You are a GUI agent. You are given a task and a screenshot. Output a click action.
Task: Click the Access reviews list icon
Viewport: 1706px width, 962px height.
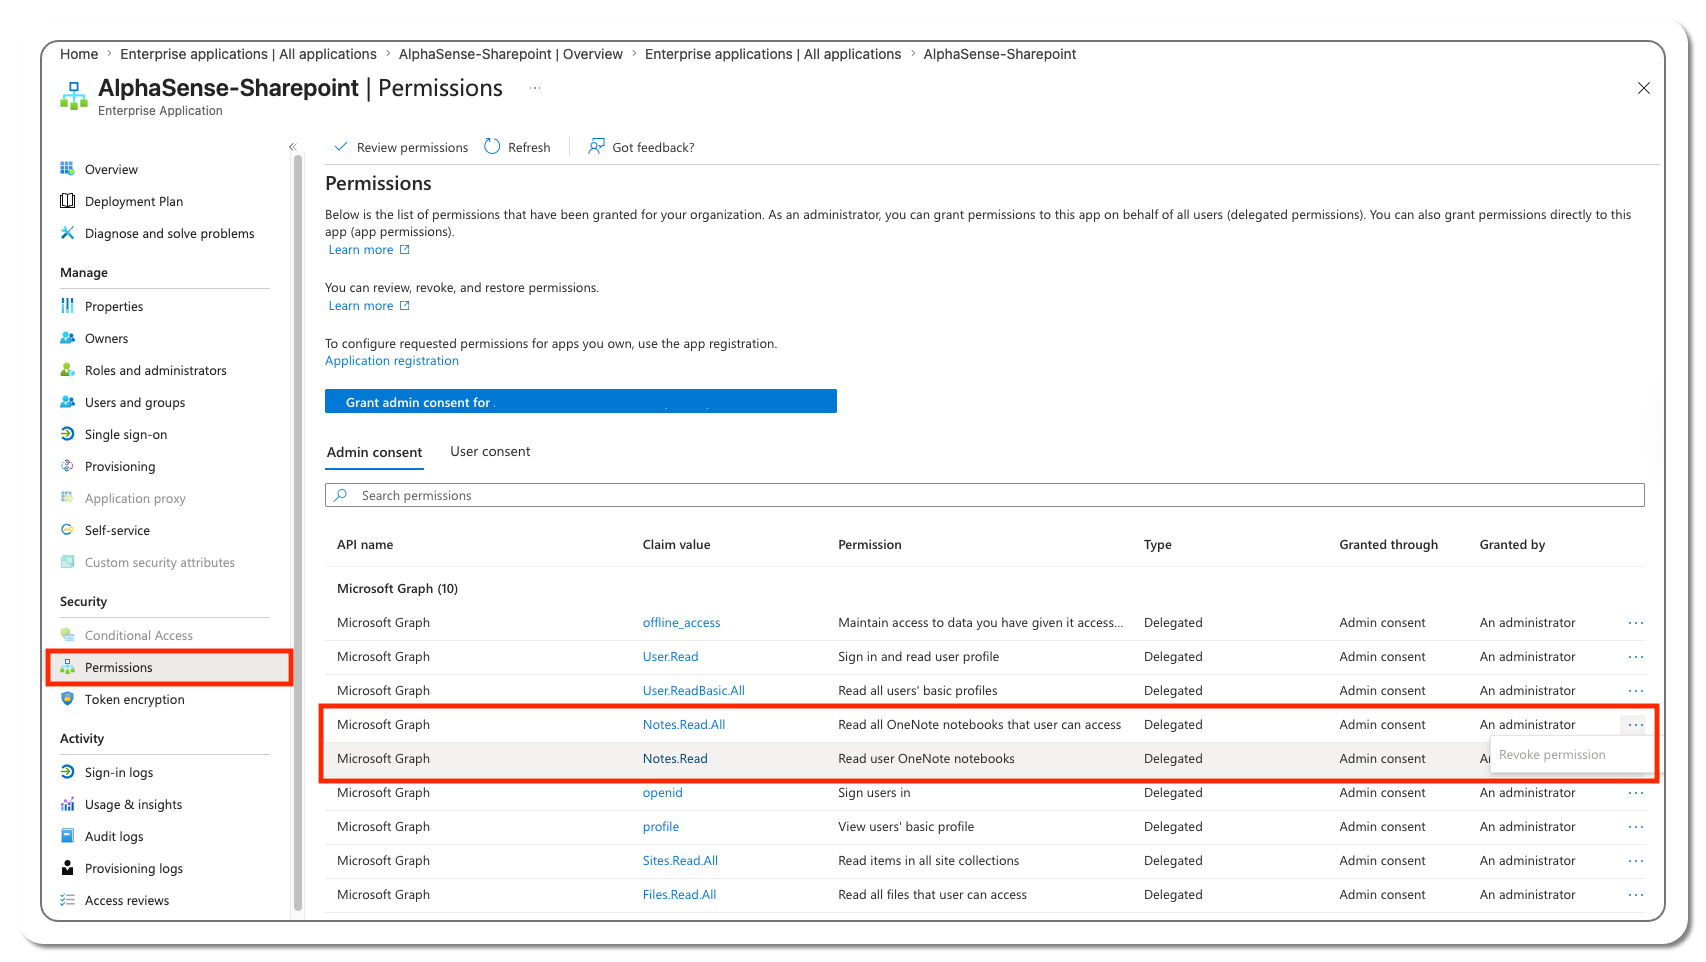coord(67,900)
